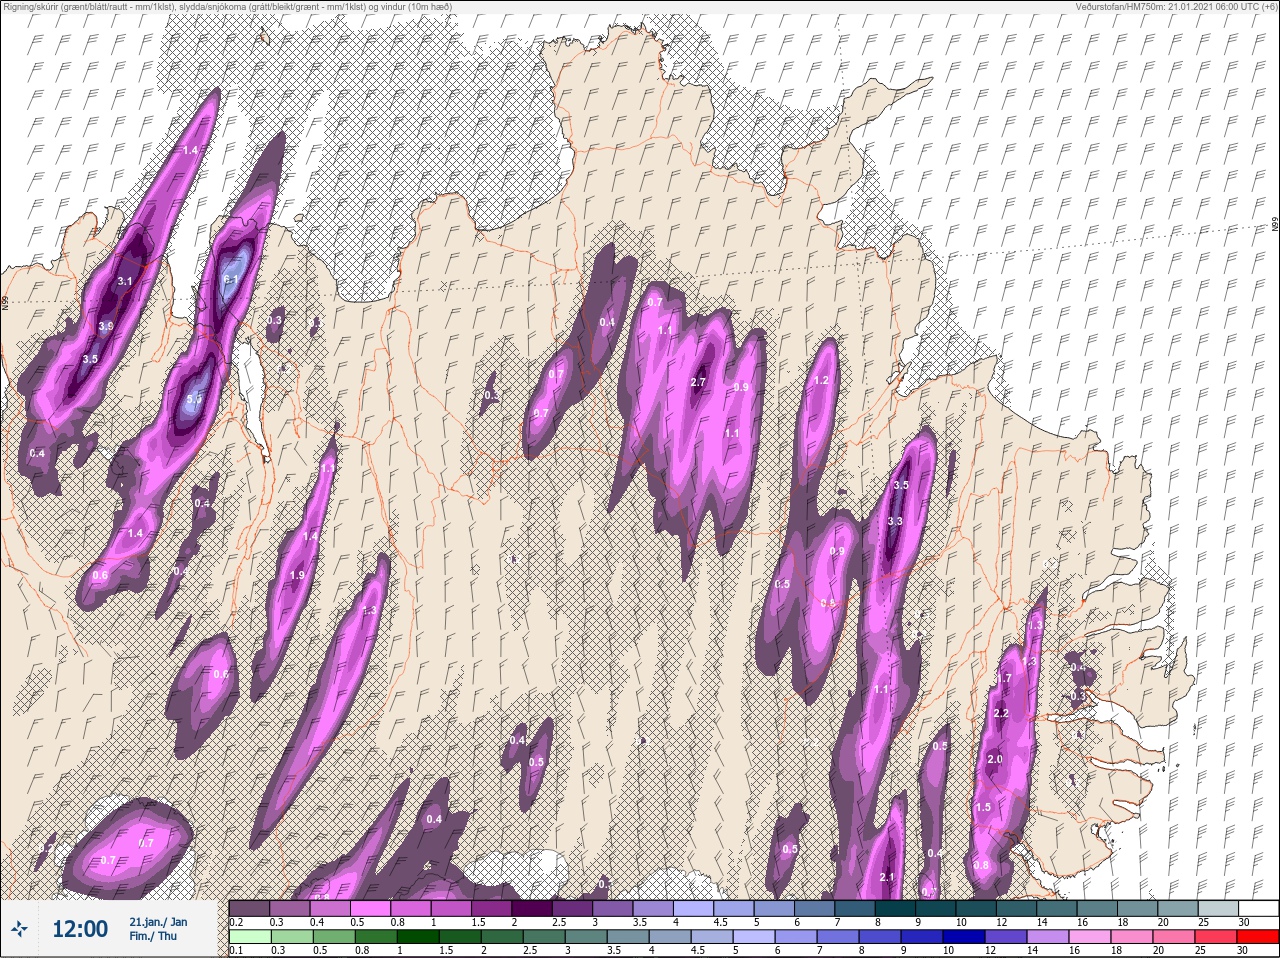Click the 2.0 precipitation value label
Screen dimensions: 1280x958
click(x=994, y=759)
